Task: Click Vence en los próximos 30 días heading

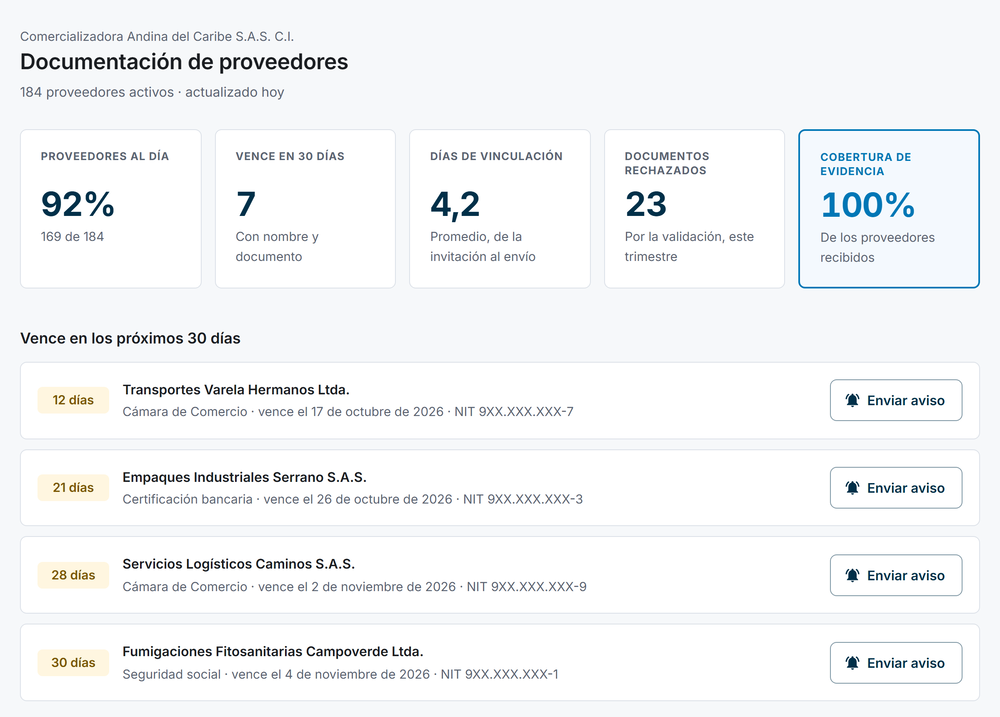Action: pos(130,338)
